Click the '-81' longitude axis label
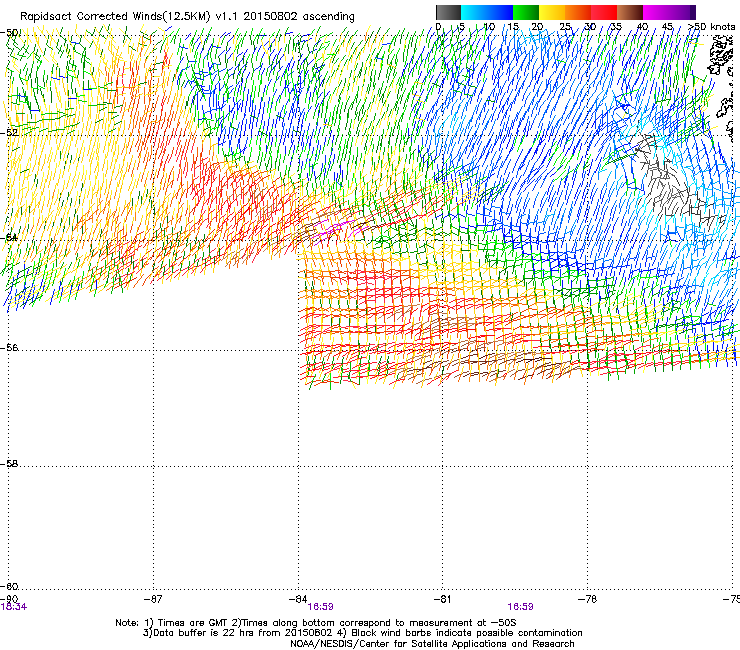Image resolution: width=740 pixels, height=650 pixels. point(442,599)
